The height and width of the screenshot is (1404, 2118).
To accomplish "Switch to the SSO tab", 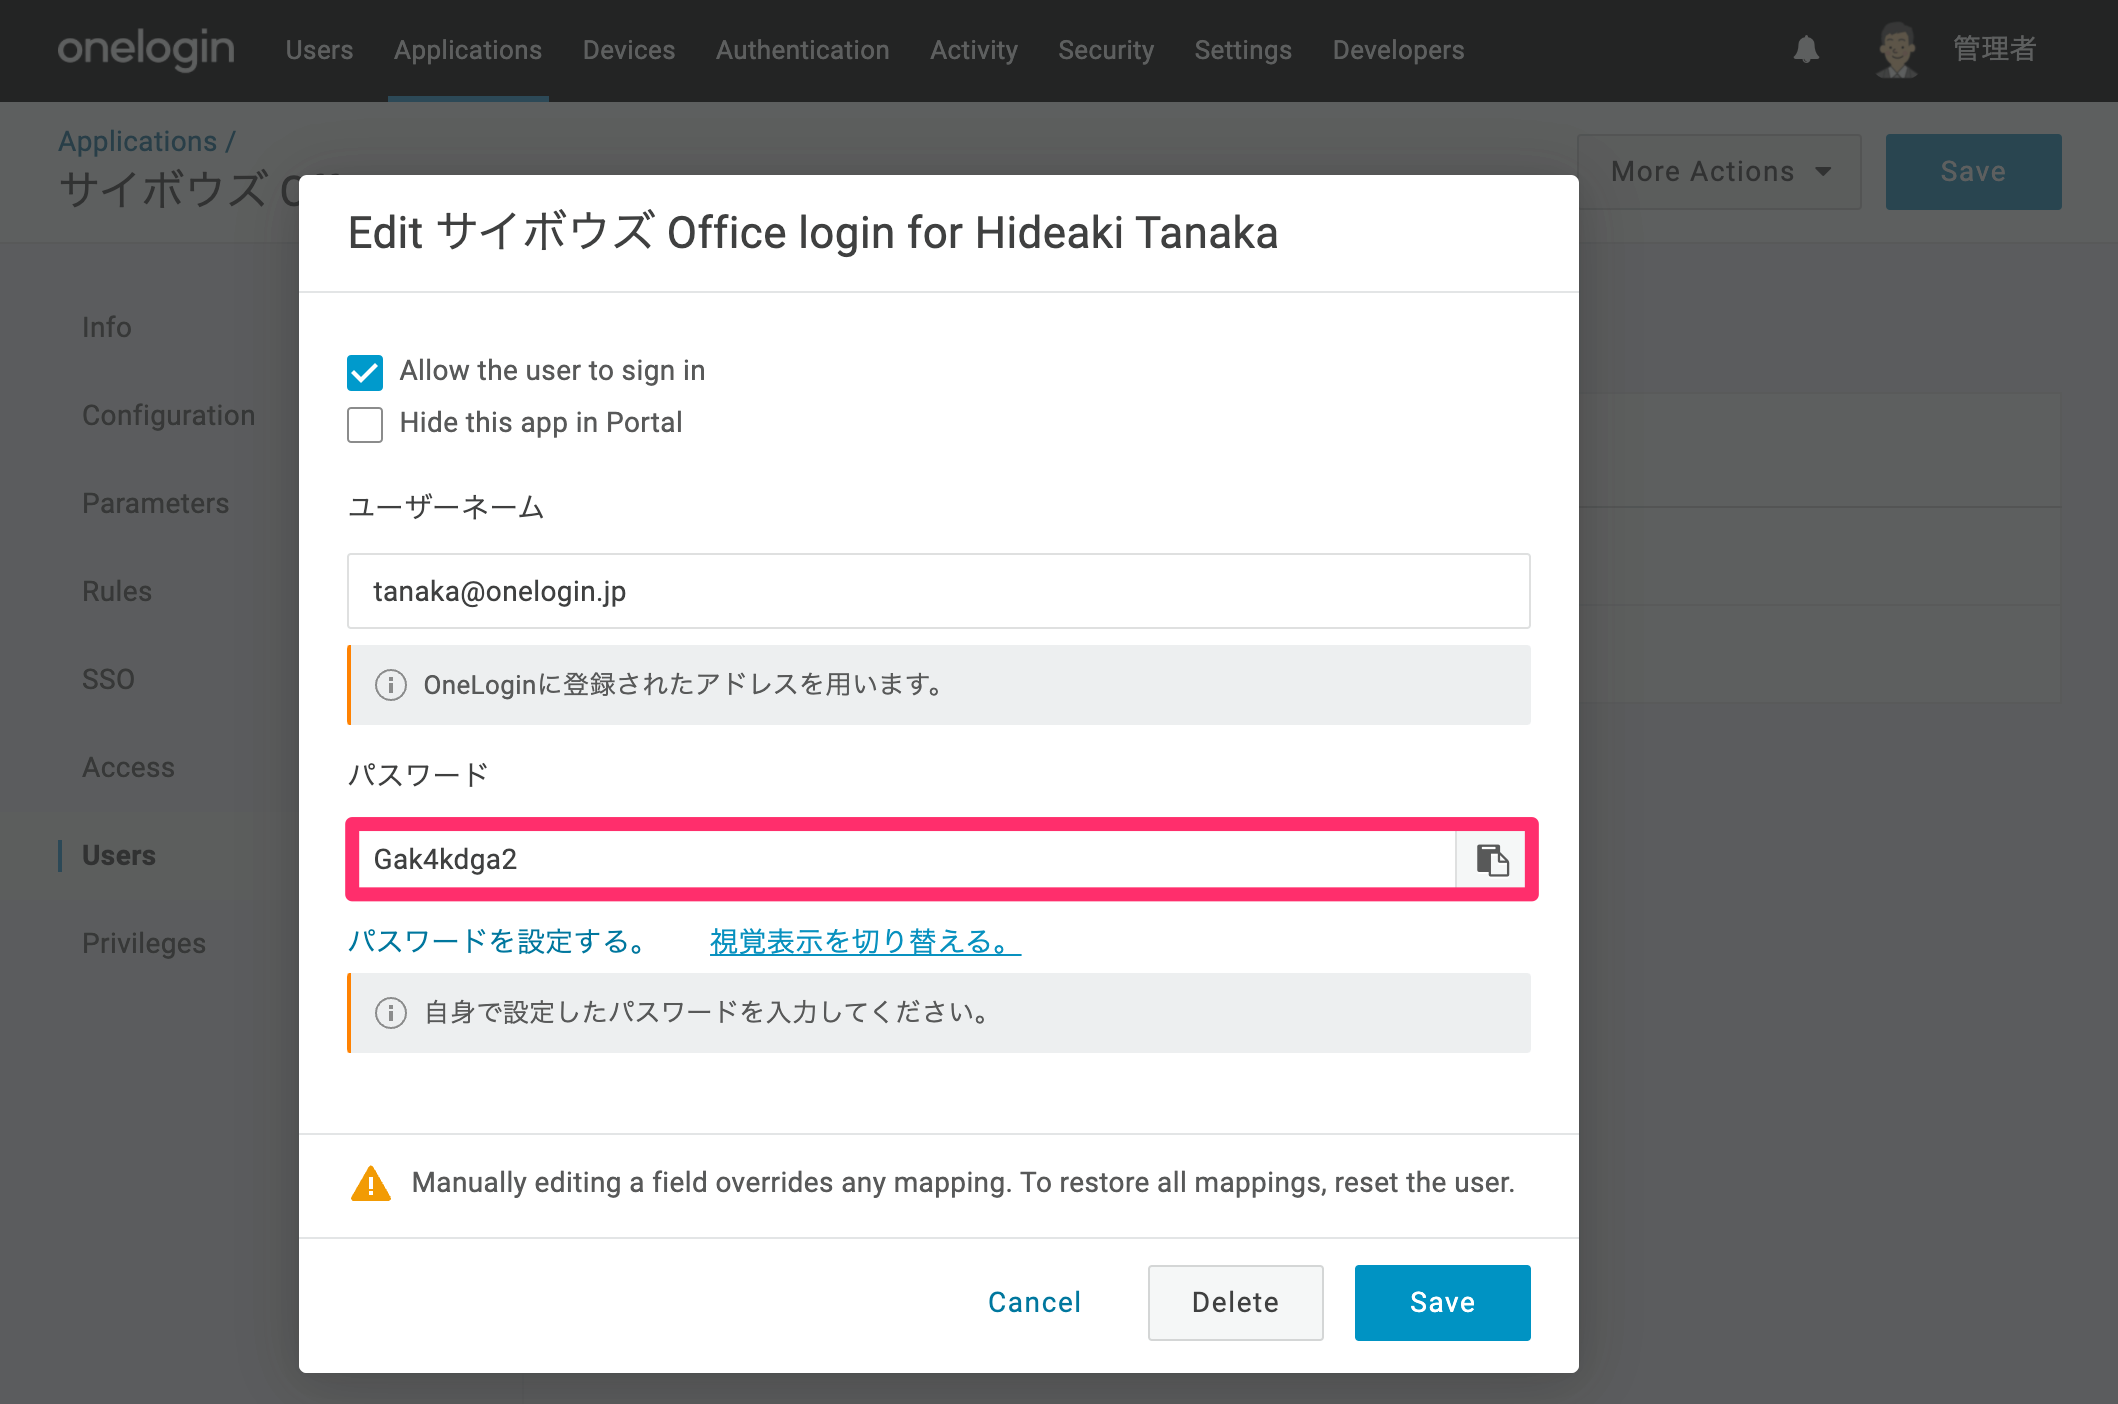I will (108, 679).
